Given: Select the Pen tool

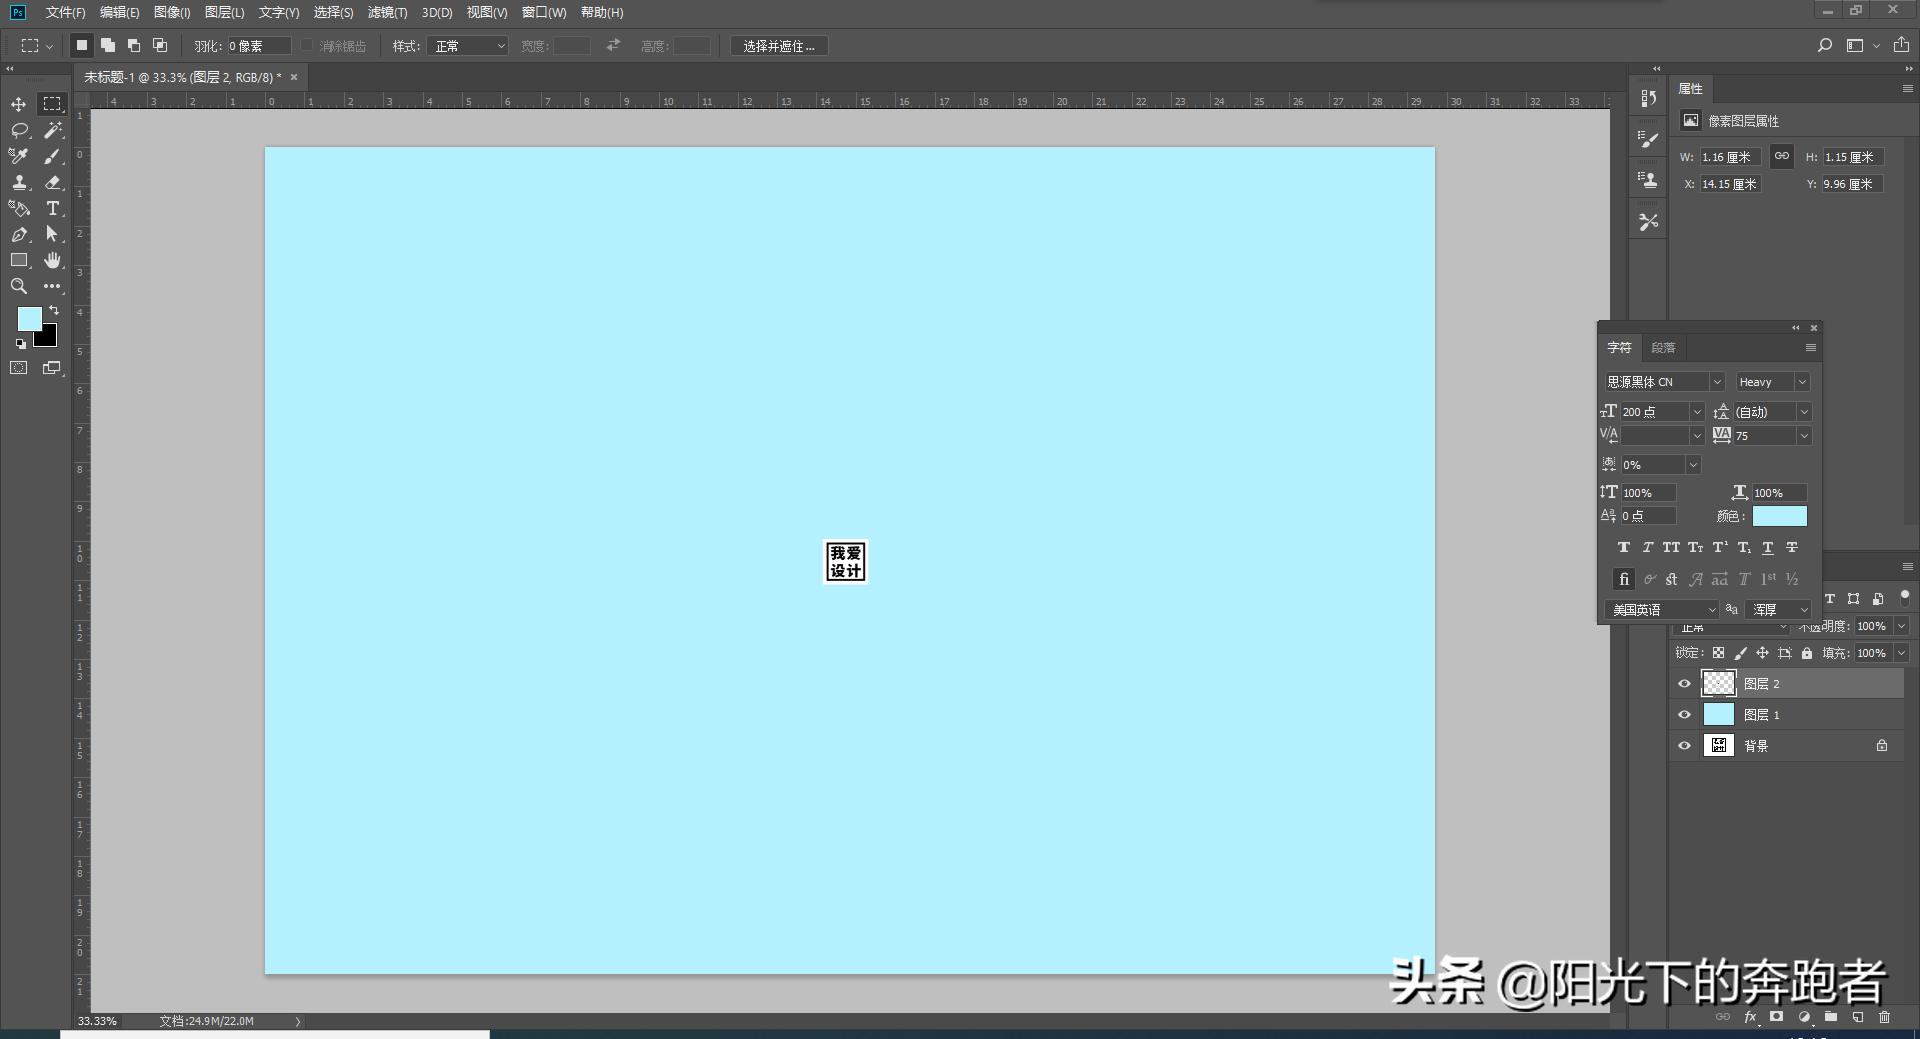Looking at the screenshot, I should [x=19, y=234].
